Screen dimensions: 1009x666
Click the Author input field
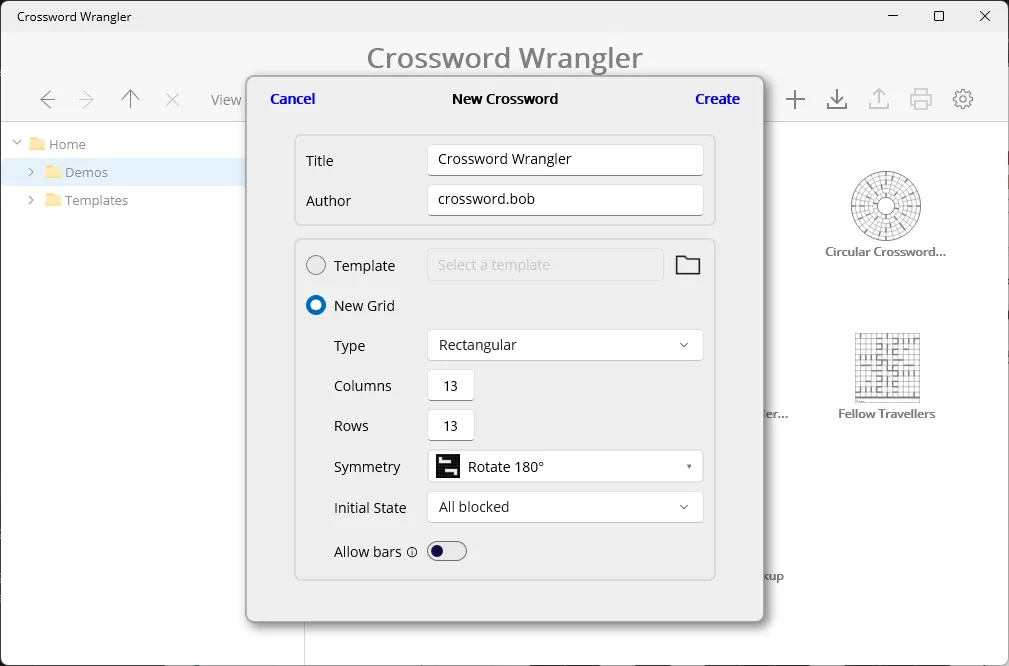click(x=565, y=200)
